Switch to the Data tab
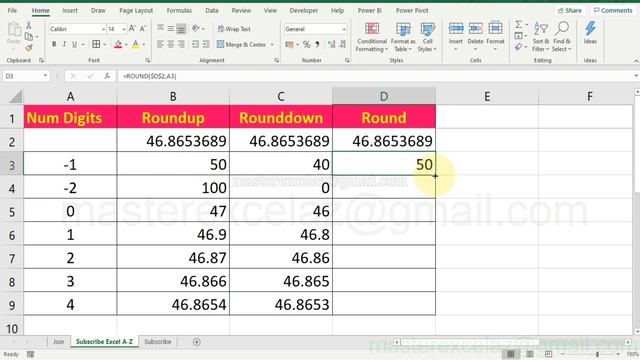640x360 pixels. [x=211, y=10]
